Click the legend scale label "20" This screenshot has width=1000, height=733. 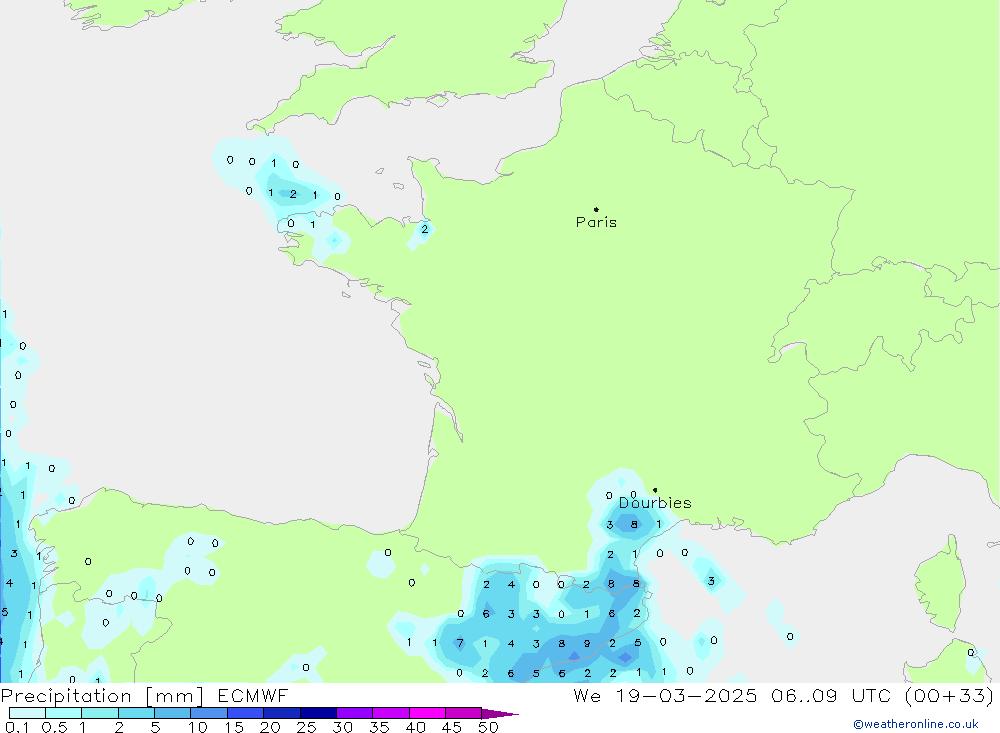pyautogui.click(x=270, y=727)
